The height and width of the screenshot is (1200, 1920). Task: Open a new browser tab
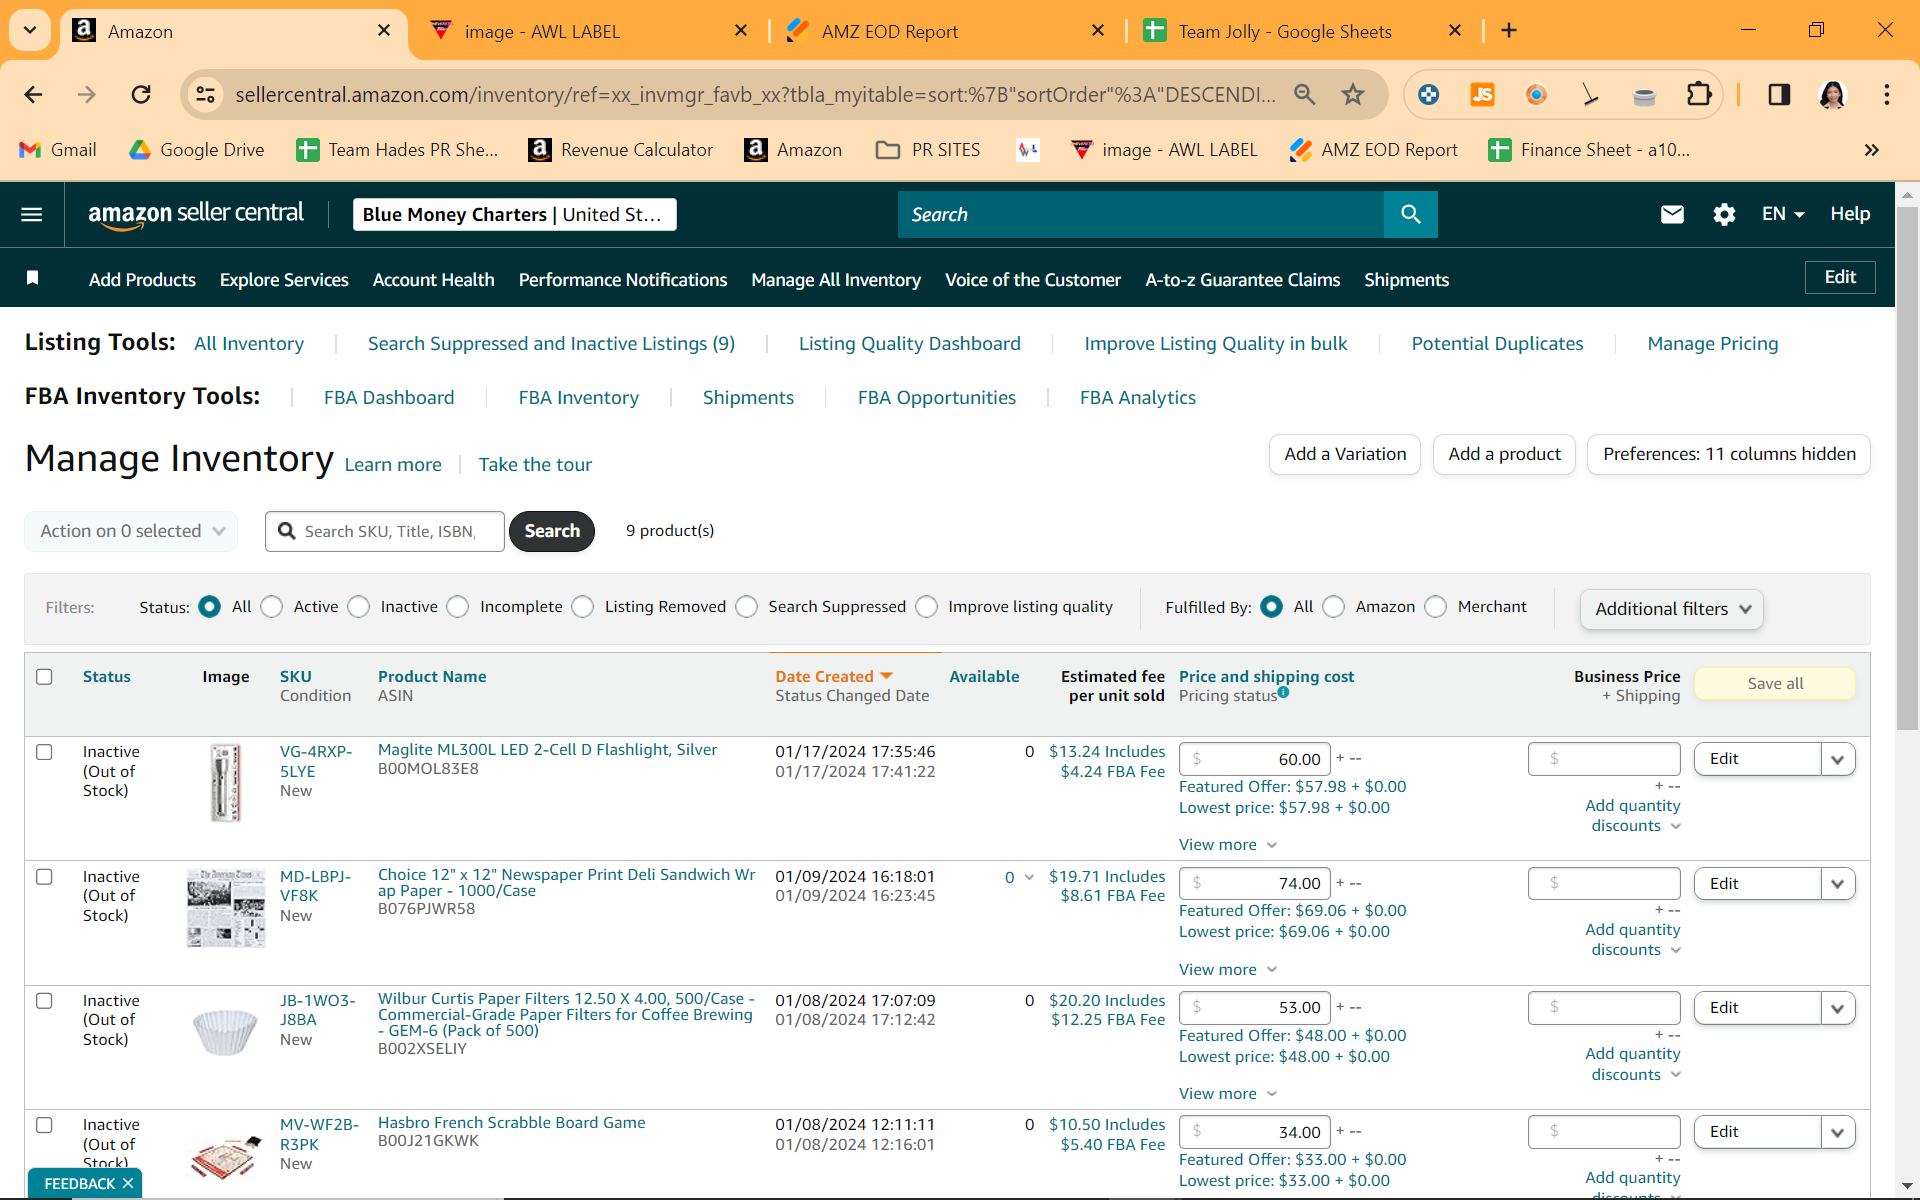1509,31
